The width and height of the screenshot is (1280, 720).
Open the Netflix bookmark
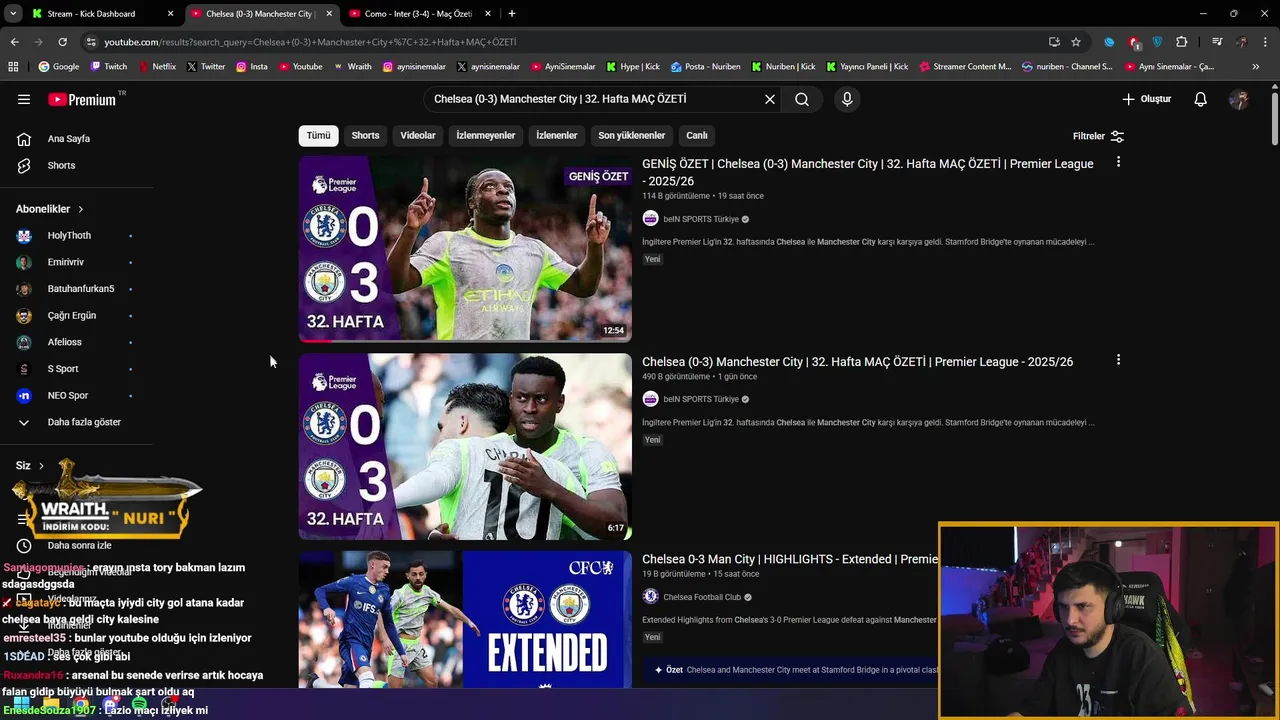point(156,67)
